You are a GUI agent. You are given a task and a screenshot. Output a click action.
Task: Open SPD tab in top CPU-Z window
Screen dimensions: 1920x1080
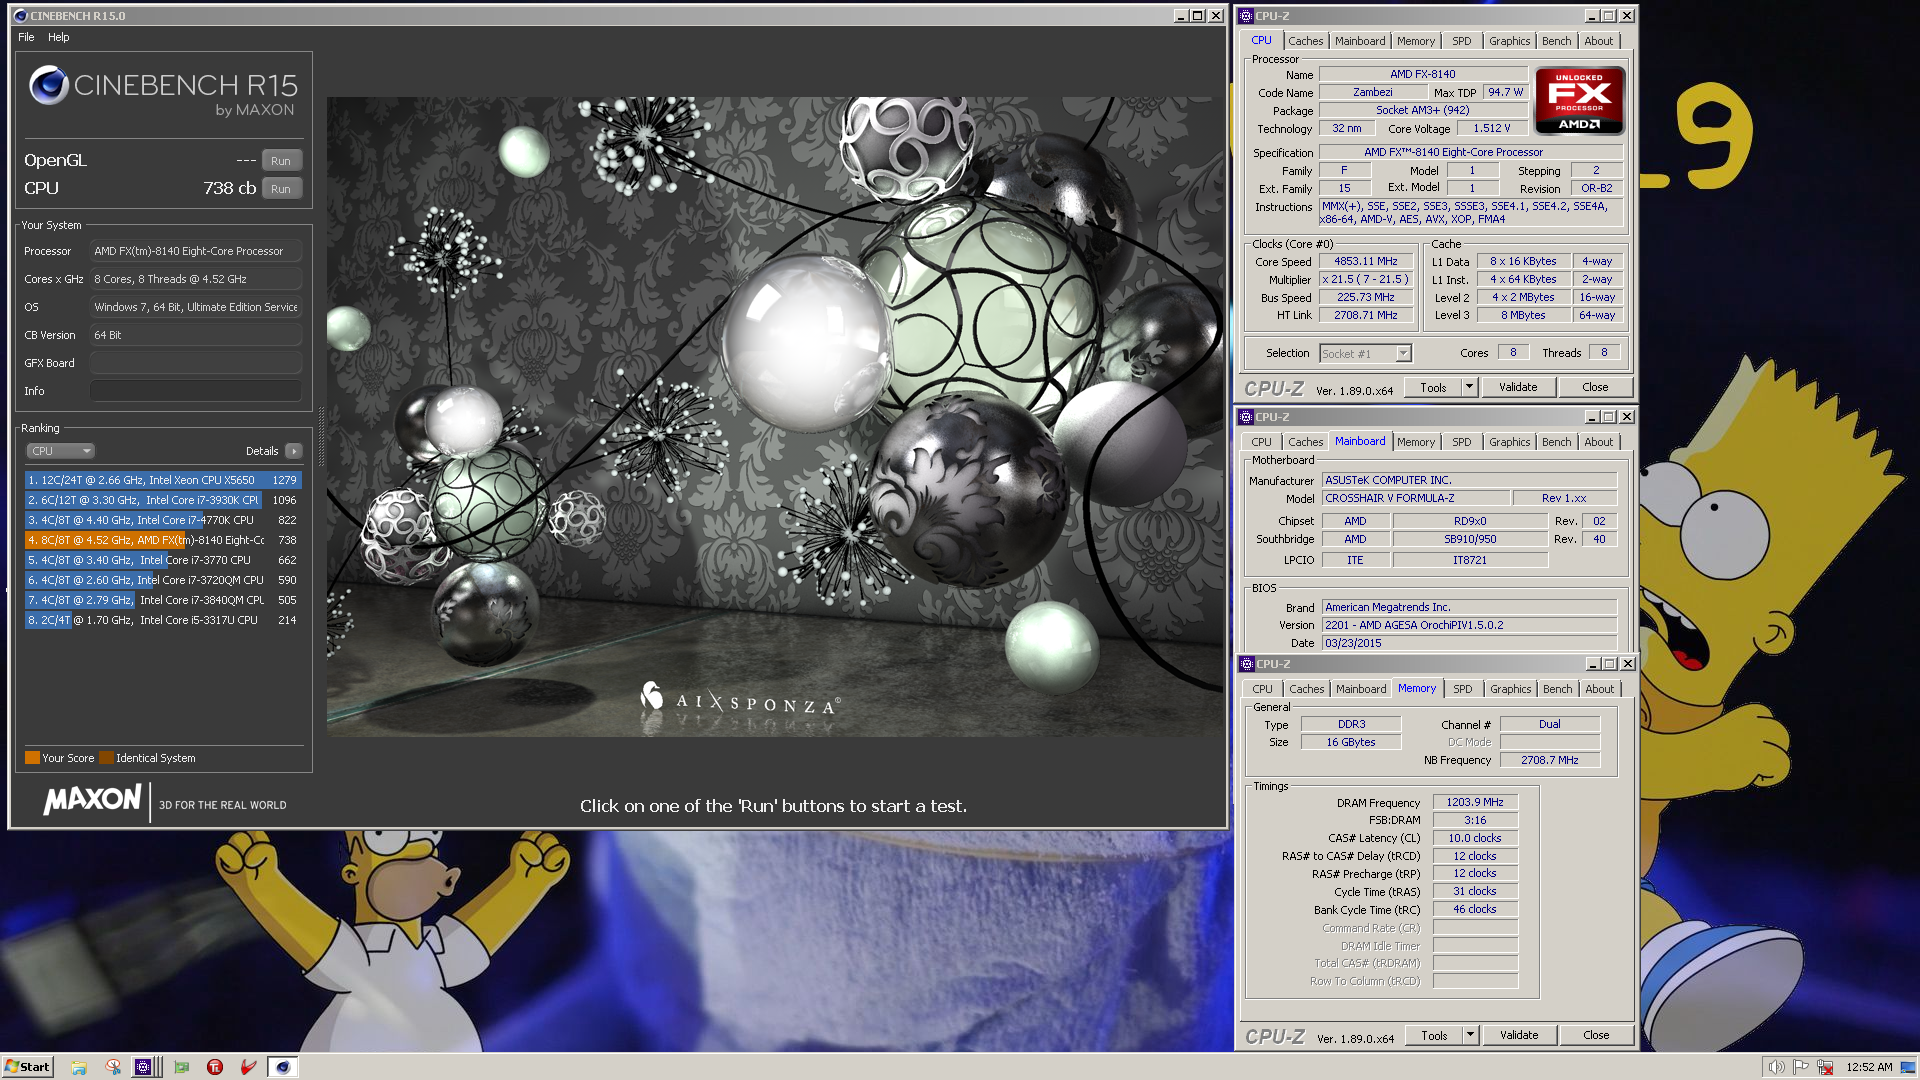click(x=1461, y=41)
